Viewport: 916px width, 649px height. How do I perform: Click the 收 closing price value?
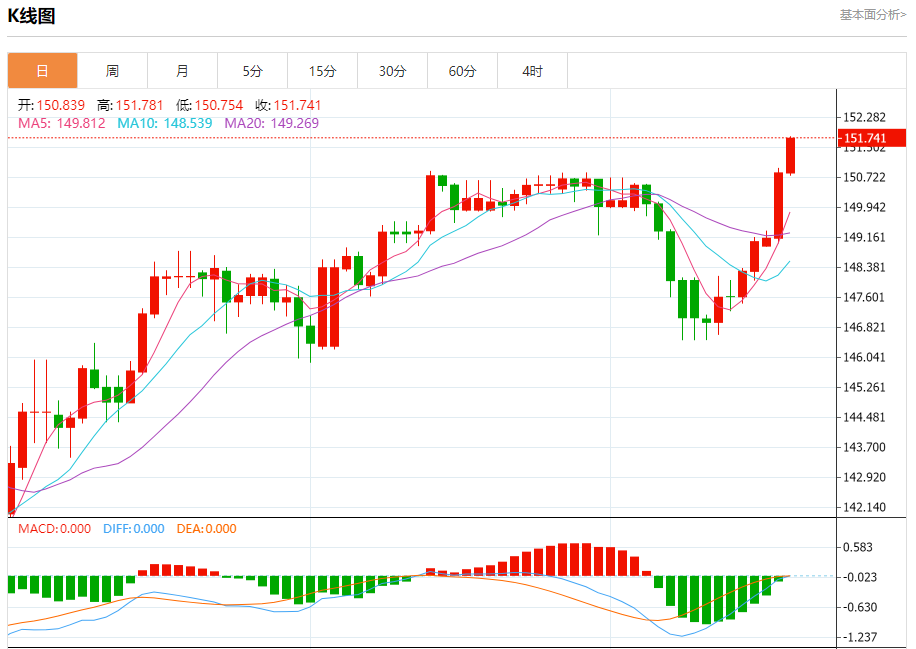tap(288, 105)
